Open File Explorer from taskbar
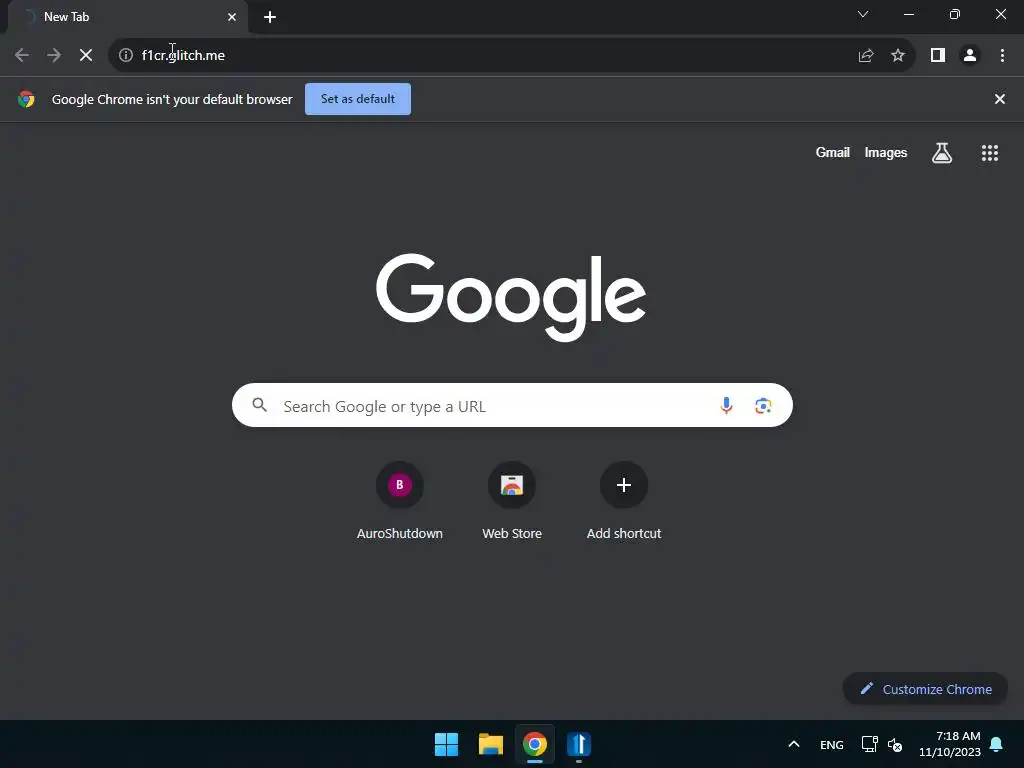Screen dimensions: 1024x768 [x=490, y=744]
